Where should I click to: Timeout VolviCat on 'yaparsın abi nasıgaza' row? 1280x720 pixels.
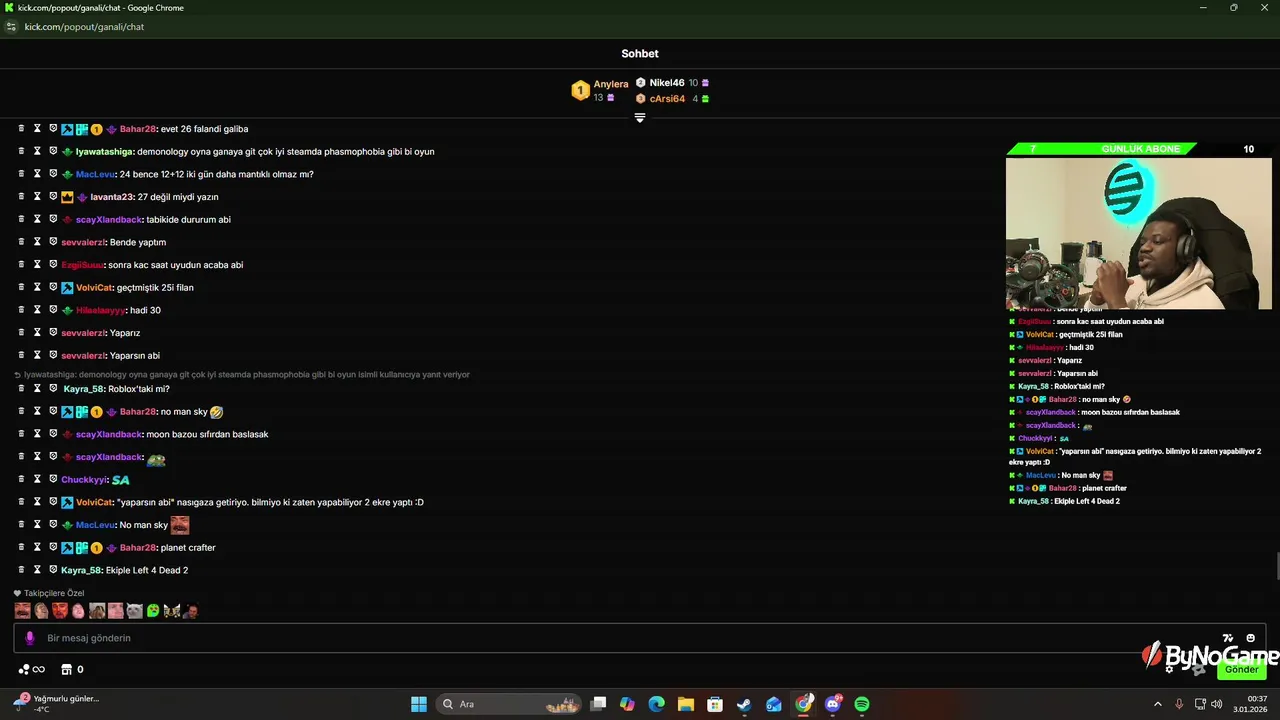click(37, 502)
